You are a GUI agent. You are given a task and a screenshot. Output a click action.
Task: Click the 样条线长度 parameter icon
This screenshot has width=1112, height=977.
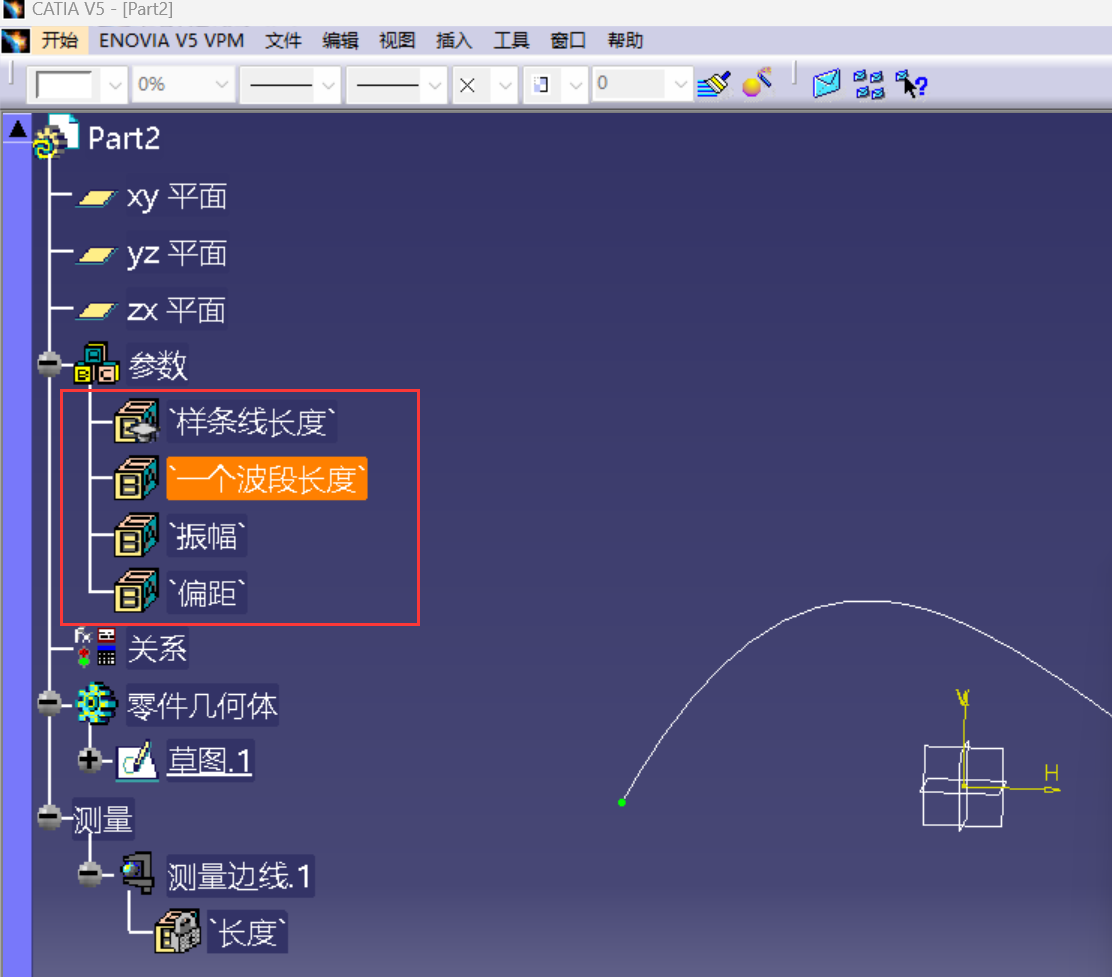136,421
